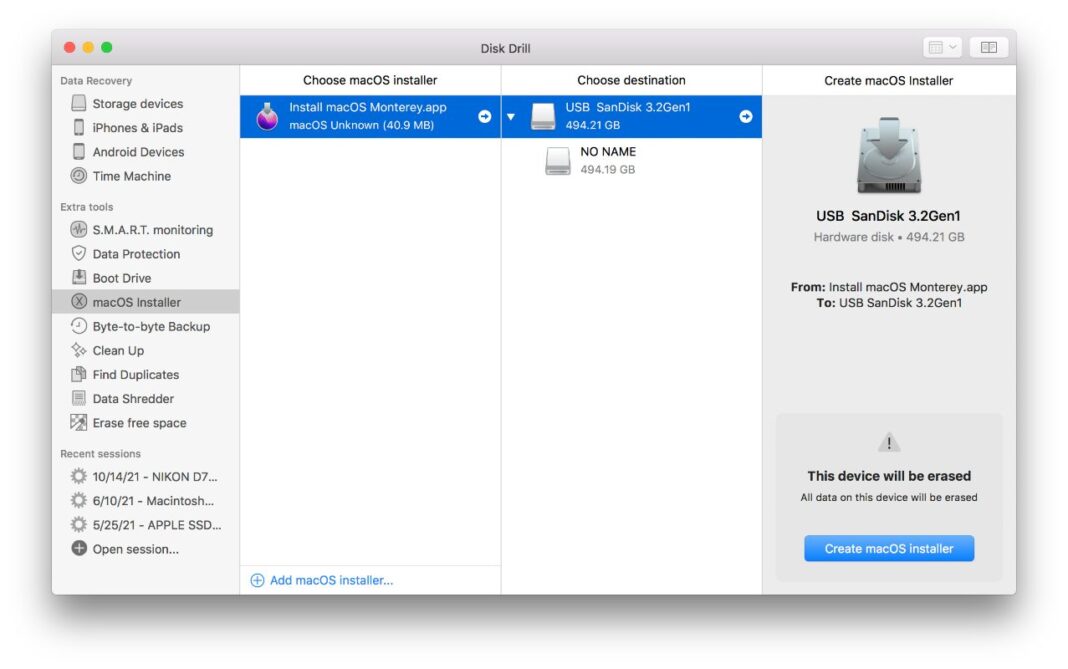Click the Create macOS installer button
1068x669 pixels.
[888, 548]
